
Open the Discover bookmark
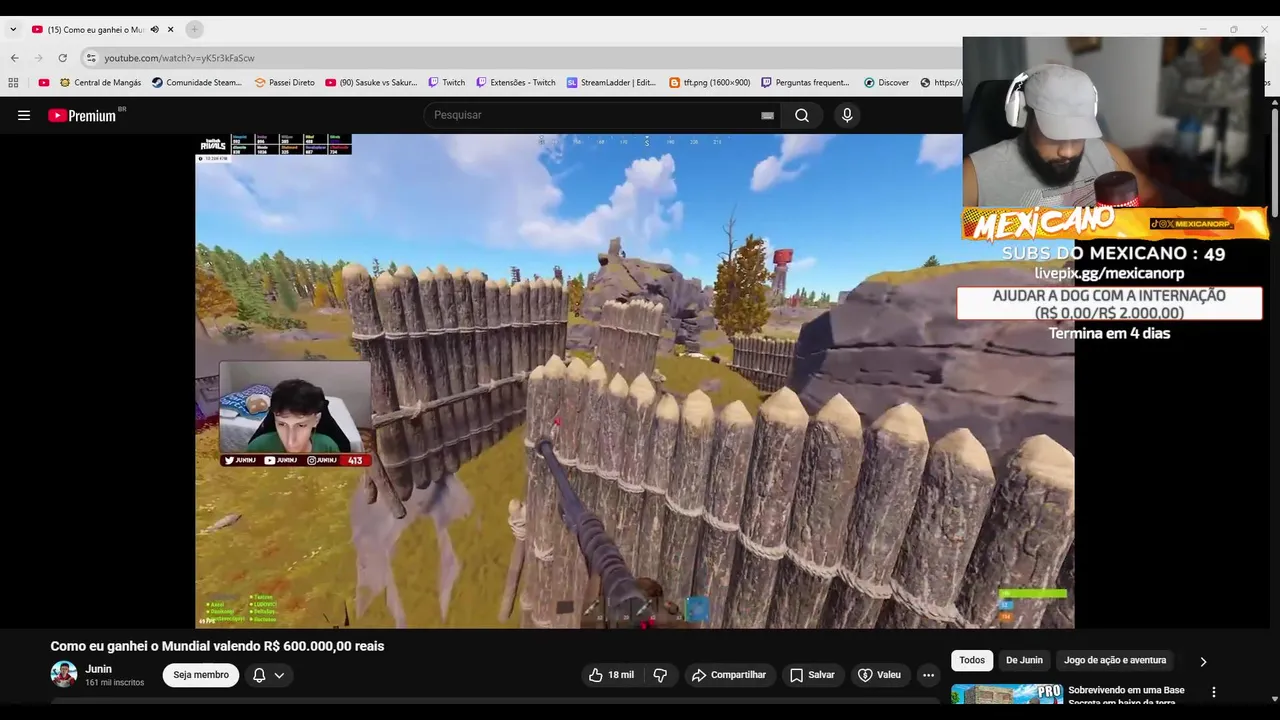tap(887, 83)
